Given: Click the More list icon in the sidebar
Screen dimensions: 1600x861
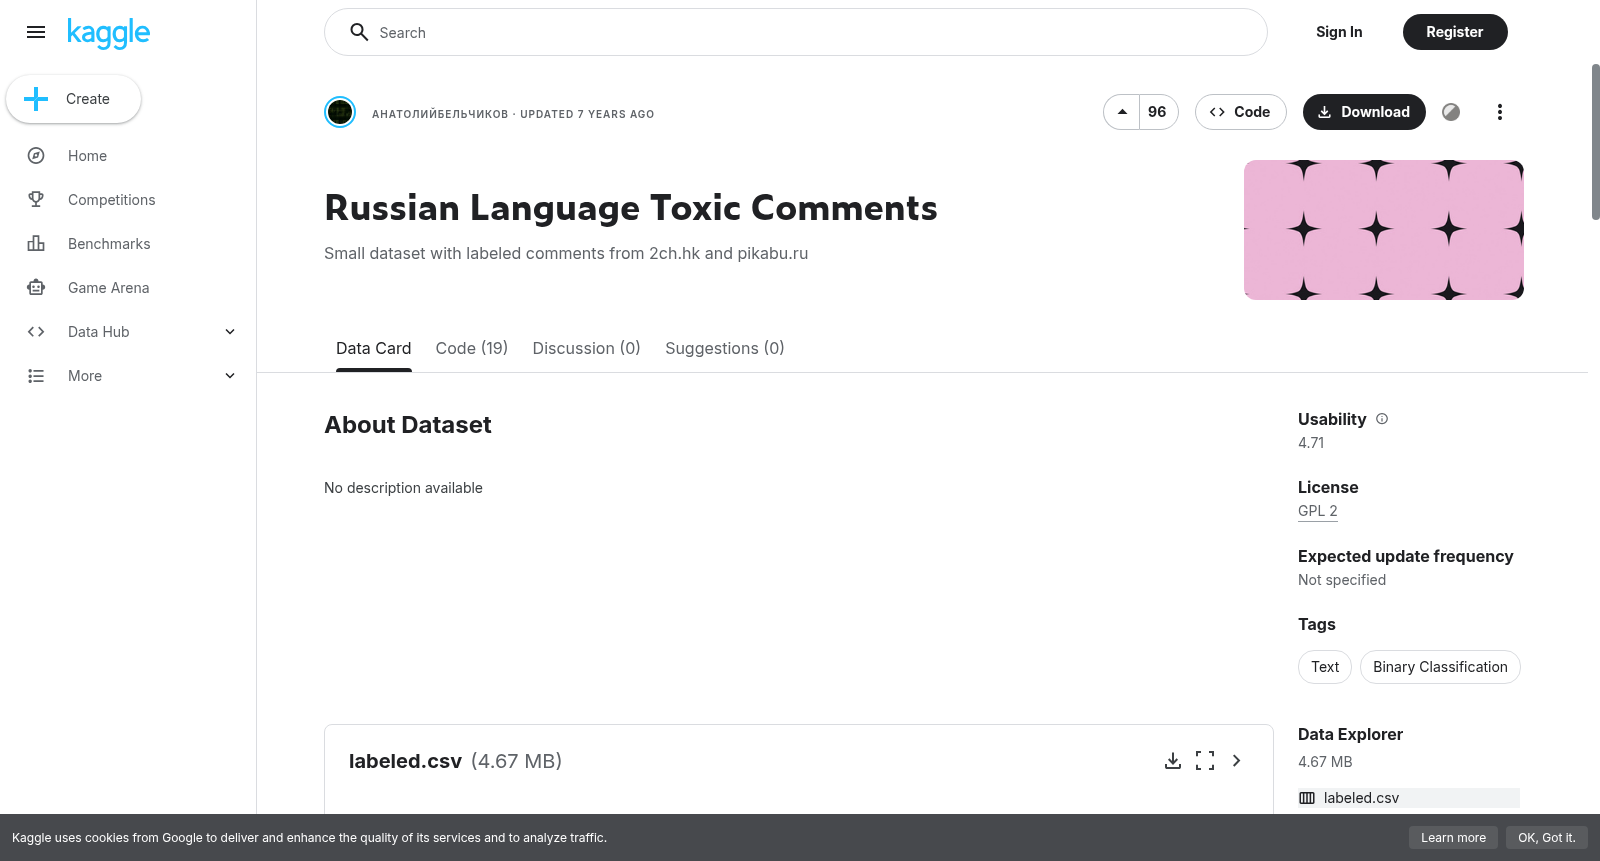Looking at the screenshot, I should pos(36,376).
